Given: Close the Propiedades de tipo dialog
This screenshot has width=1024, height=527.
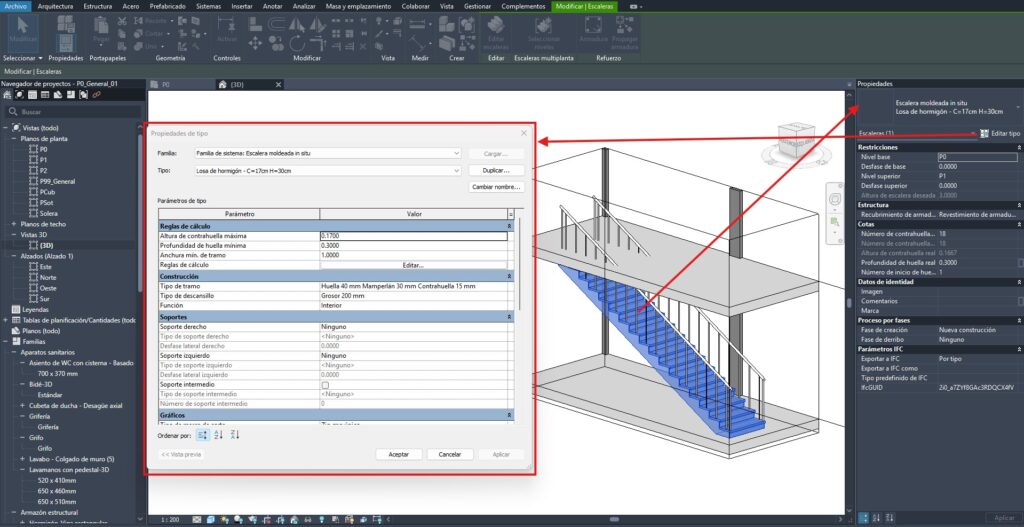Looking at the screenshot, I should pos(523,133).
